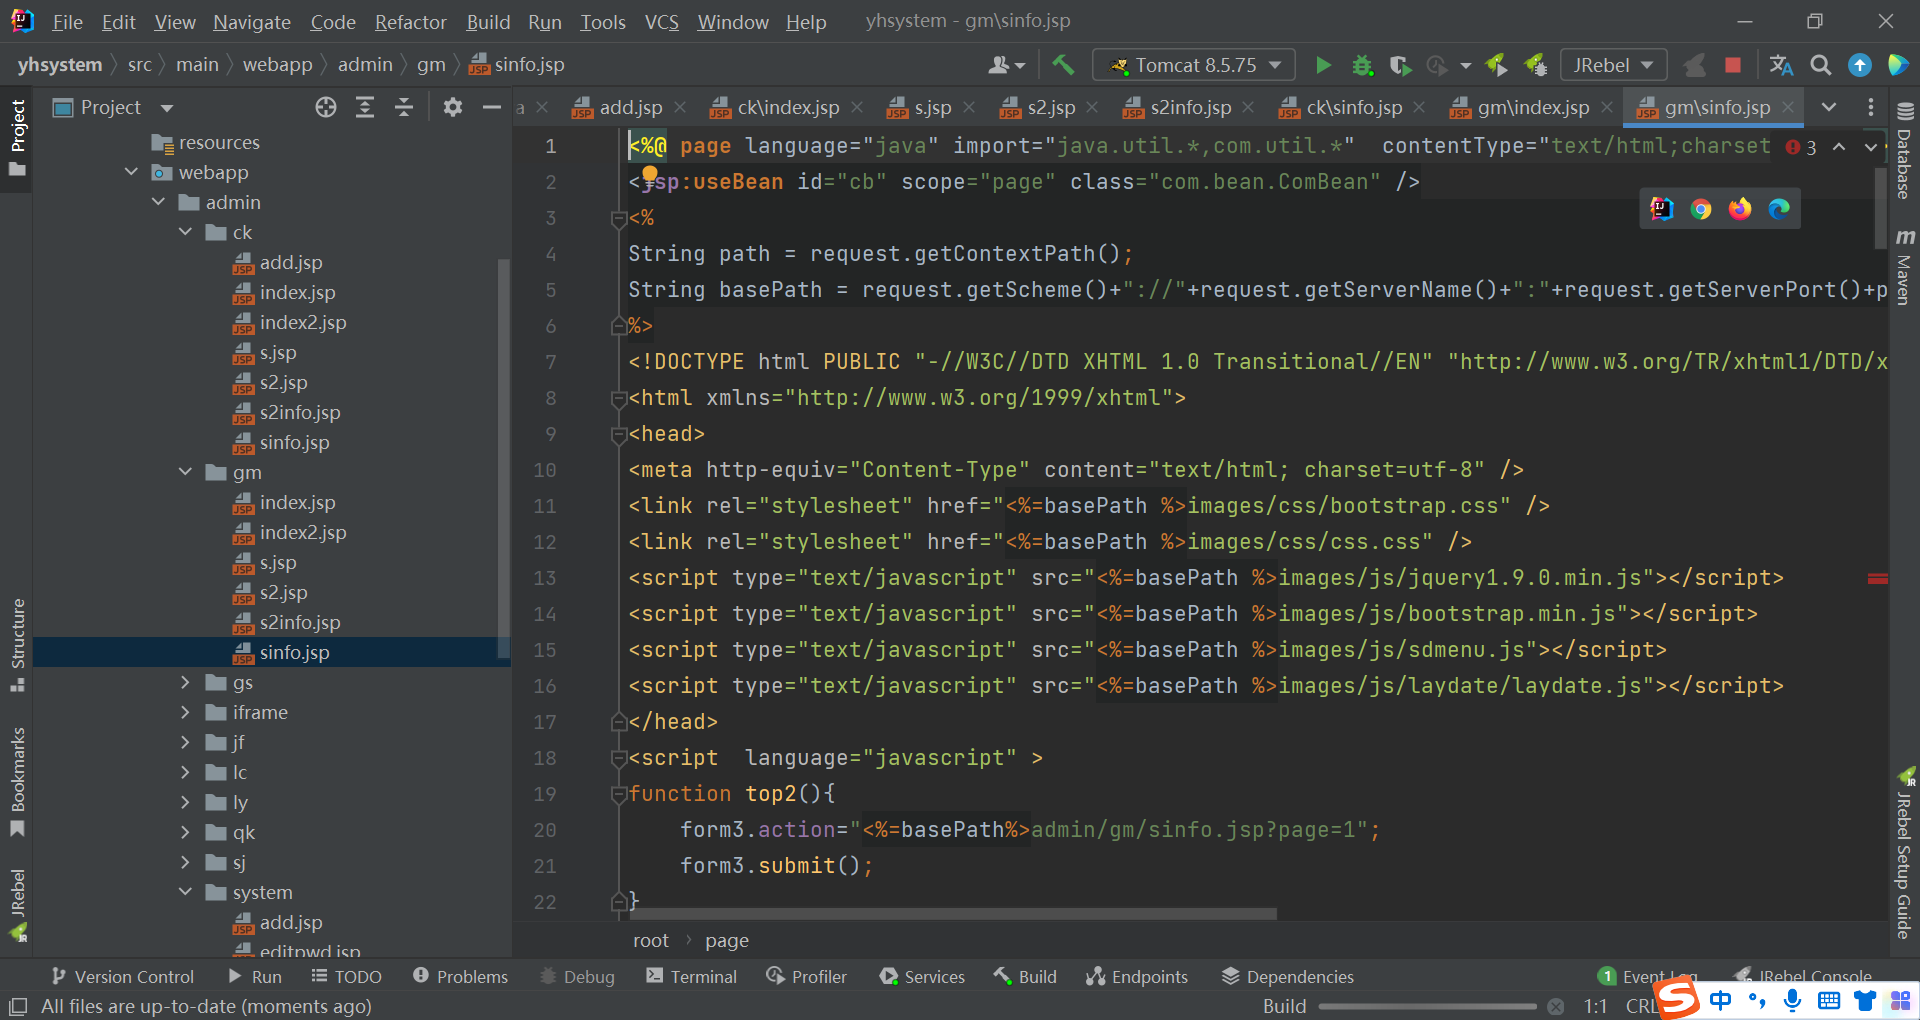Open Project view selector dropdown
This screenshot has height=1020, width=1920.
(x=113, y=107)
